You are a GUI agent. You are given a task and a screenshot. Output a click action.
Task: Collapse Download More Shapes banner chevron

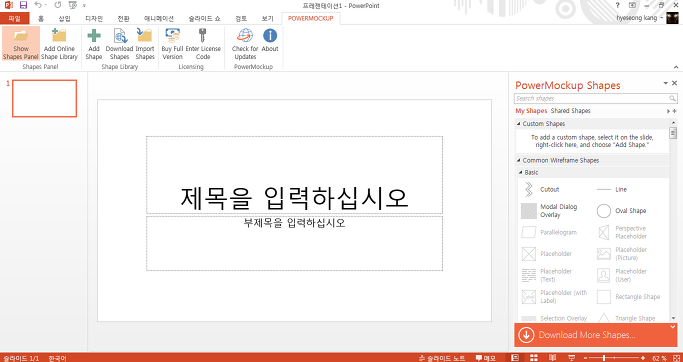(673, 327)
